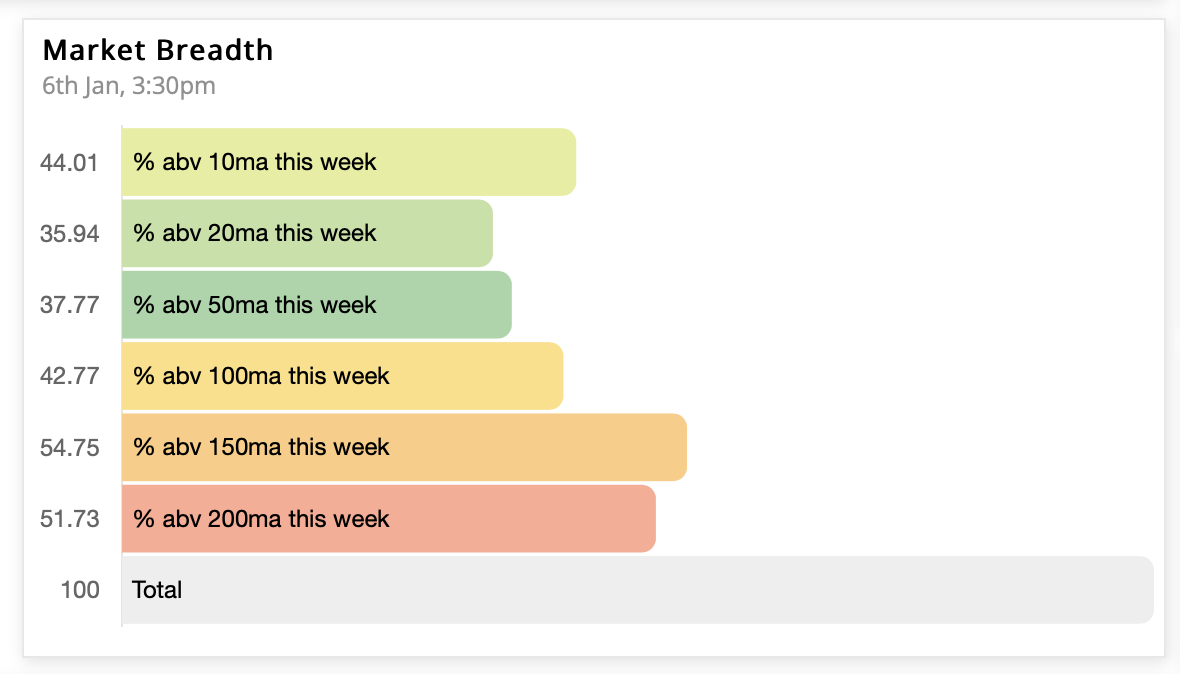The image size is (1180, 674).
Task: Click the 51.73 value label
Action: [69, 519]
